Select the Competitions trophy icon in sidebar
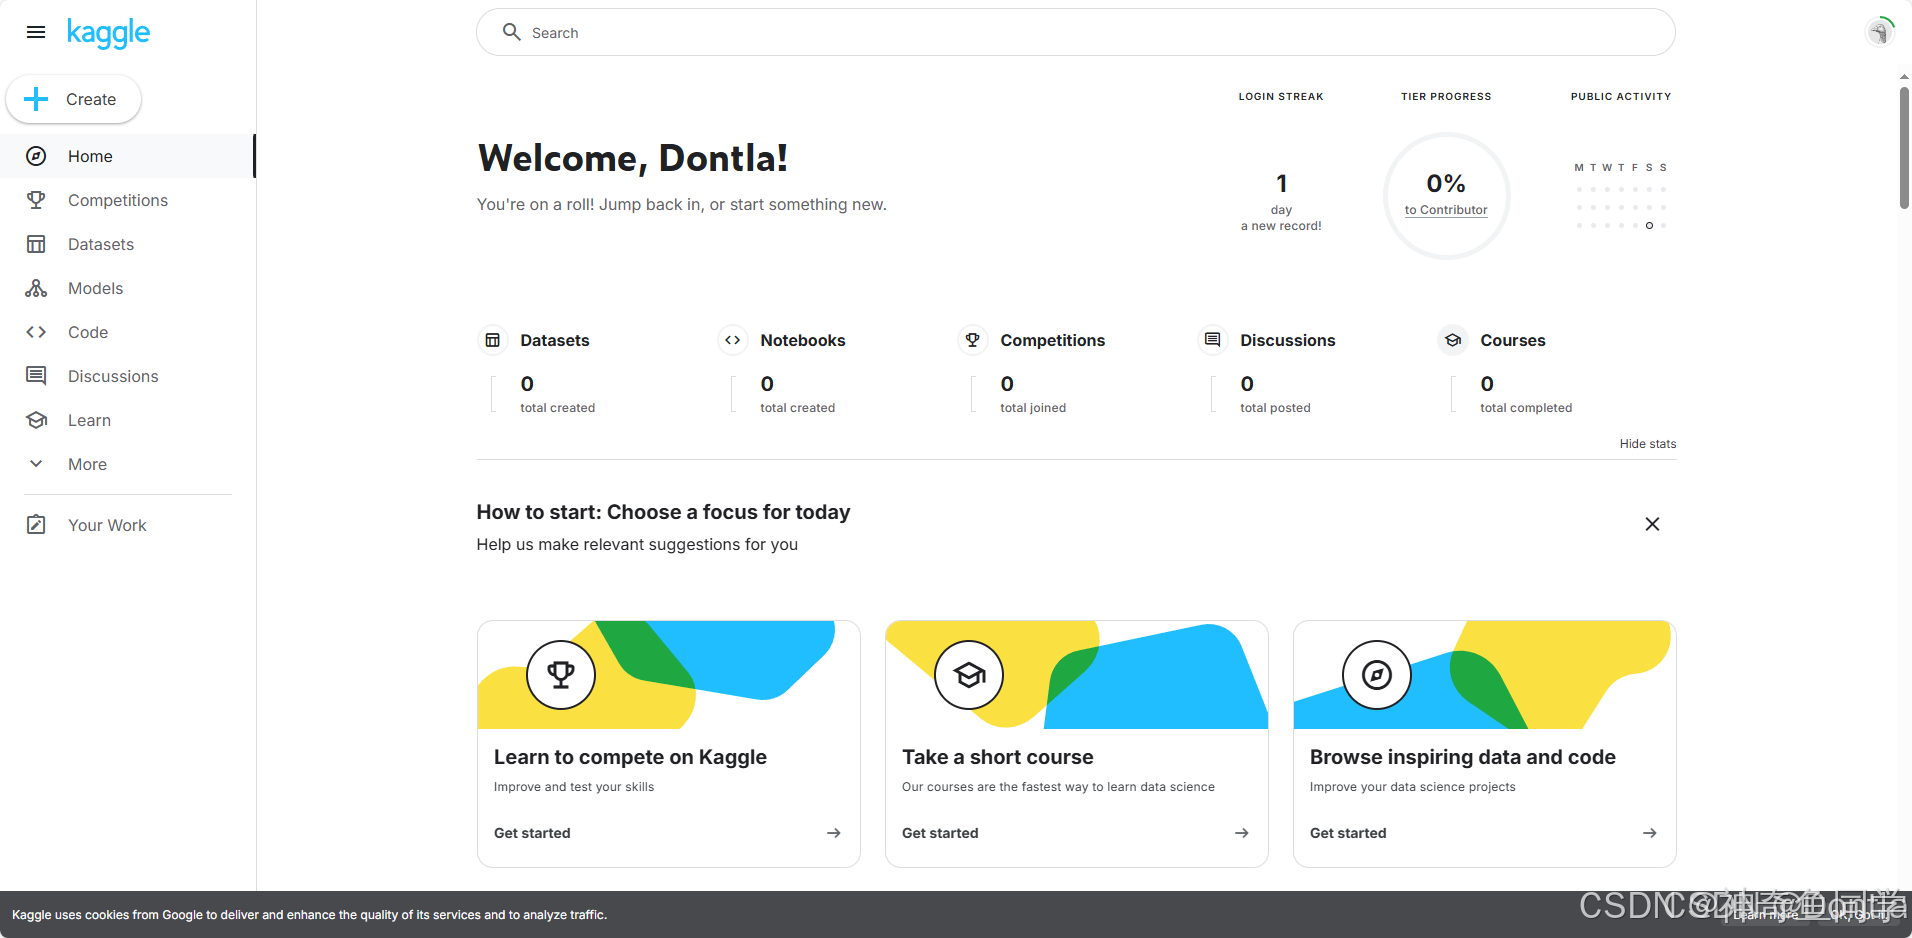This screenshot has height=938, width=1912. (36, 200)
